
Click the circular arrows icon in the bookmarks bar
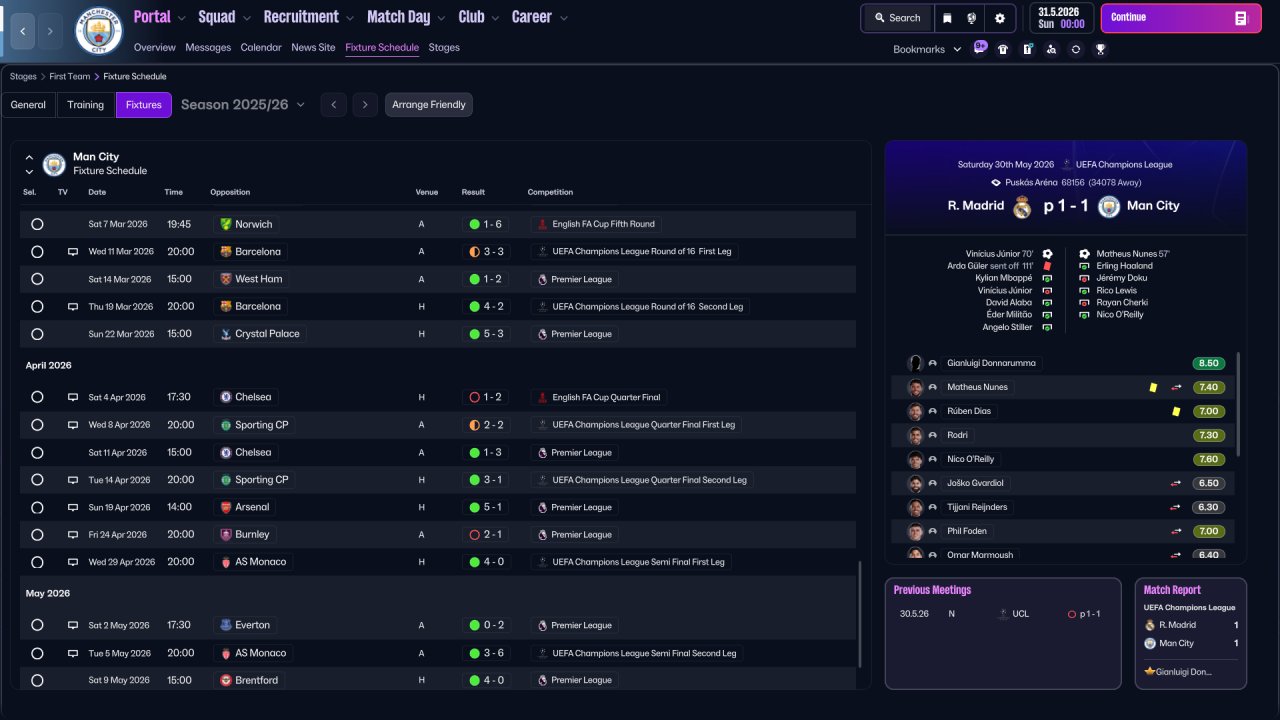[x=1076, y=49]
